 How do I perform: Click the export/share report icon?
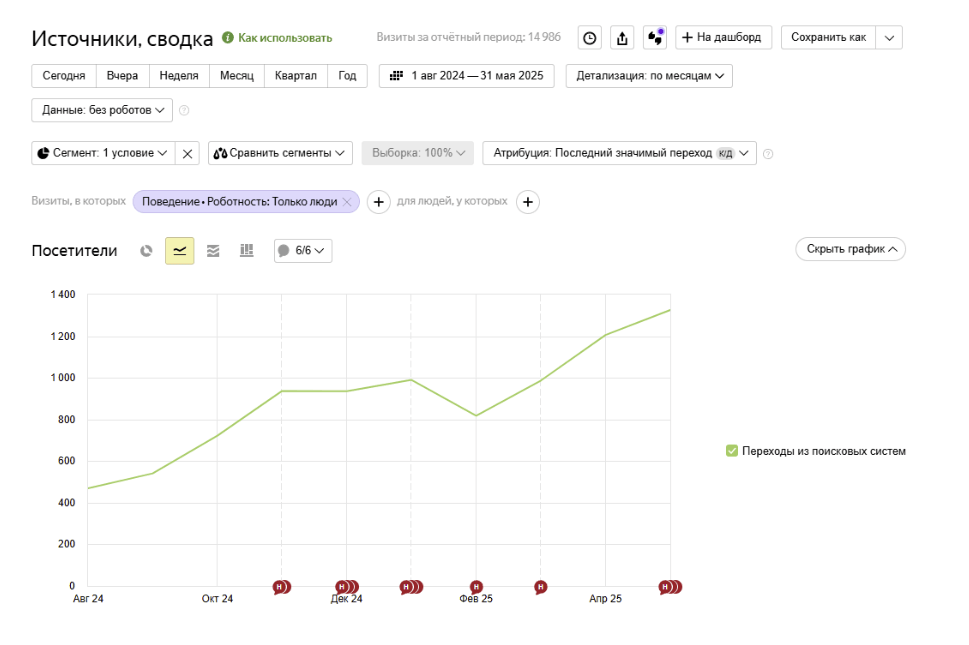[x=622, y=38]
